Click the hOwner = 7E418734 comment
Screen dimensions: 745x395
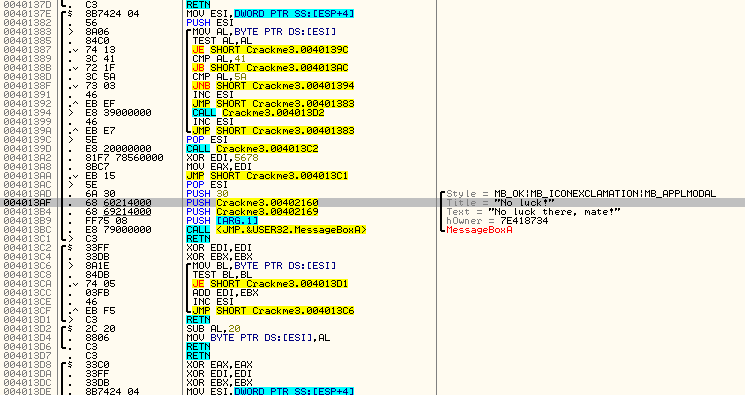point(497,221)
